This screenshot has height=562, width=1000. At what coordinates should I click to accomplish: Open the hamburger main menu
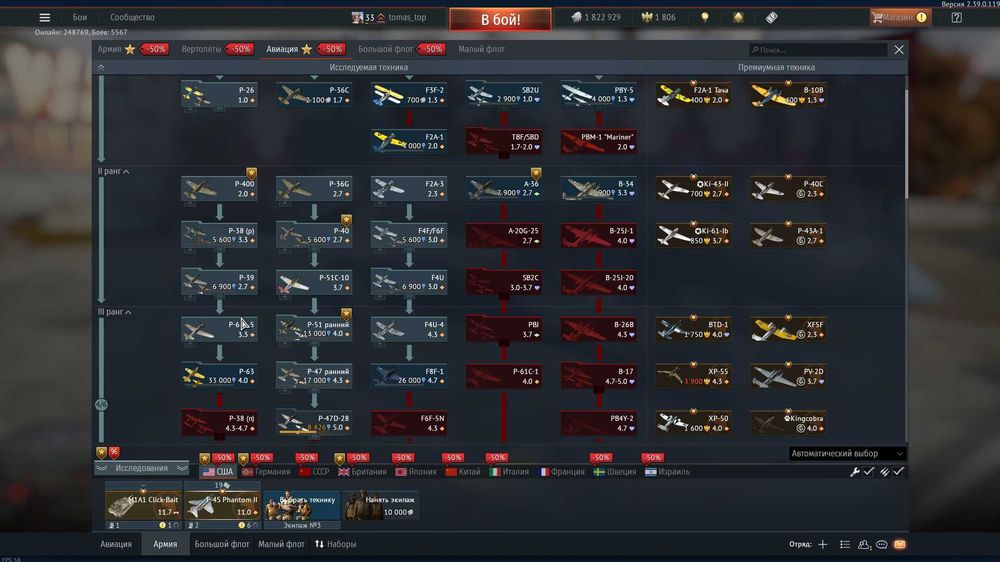(x=45, y=17)
